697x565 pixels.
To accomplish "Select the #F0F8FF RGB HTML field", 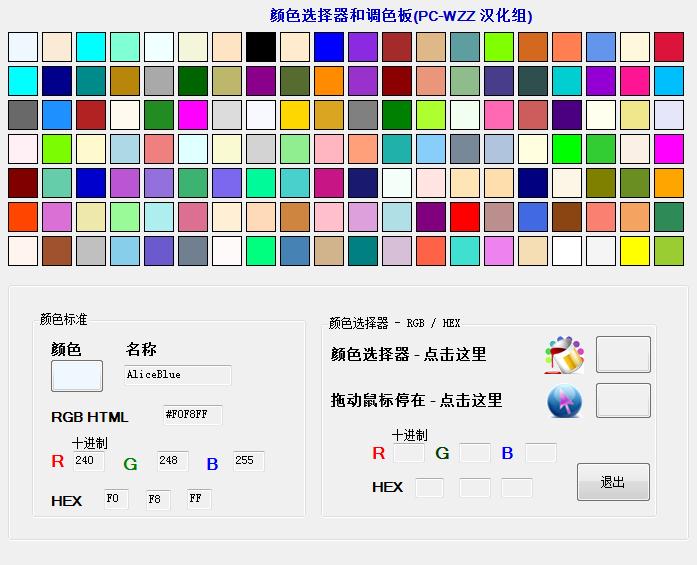I will point(192,415).
